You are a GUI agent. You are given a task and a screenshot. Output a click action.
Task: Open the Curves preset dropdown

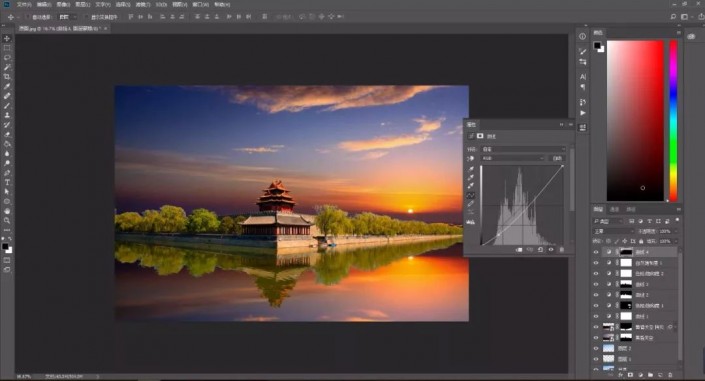[x=523, y=149]
